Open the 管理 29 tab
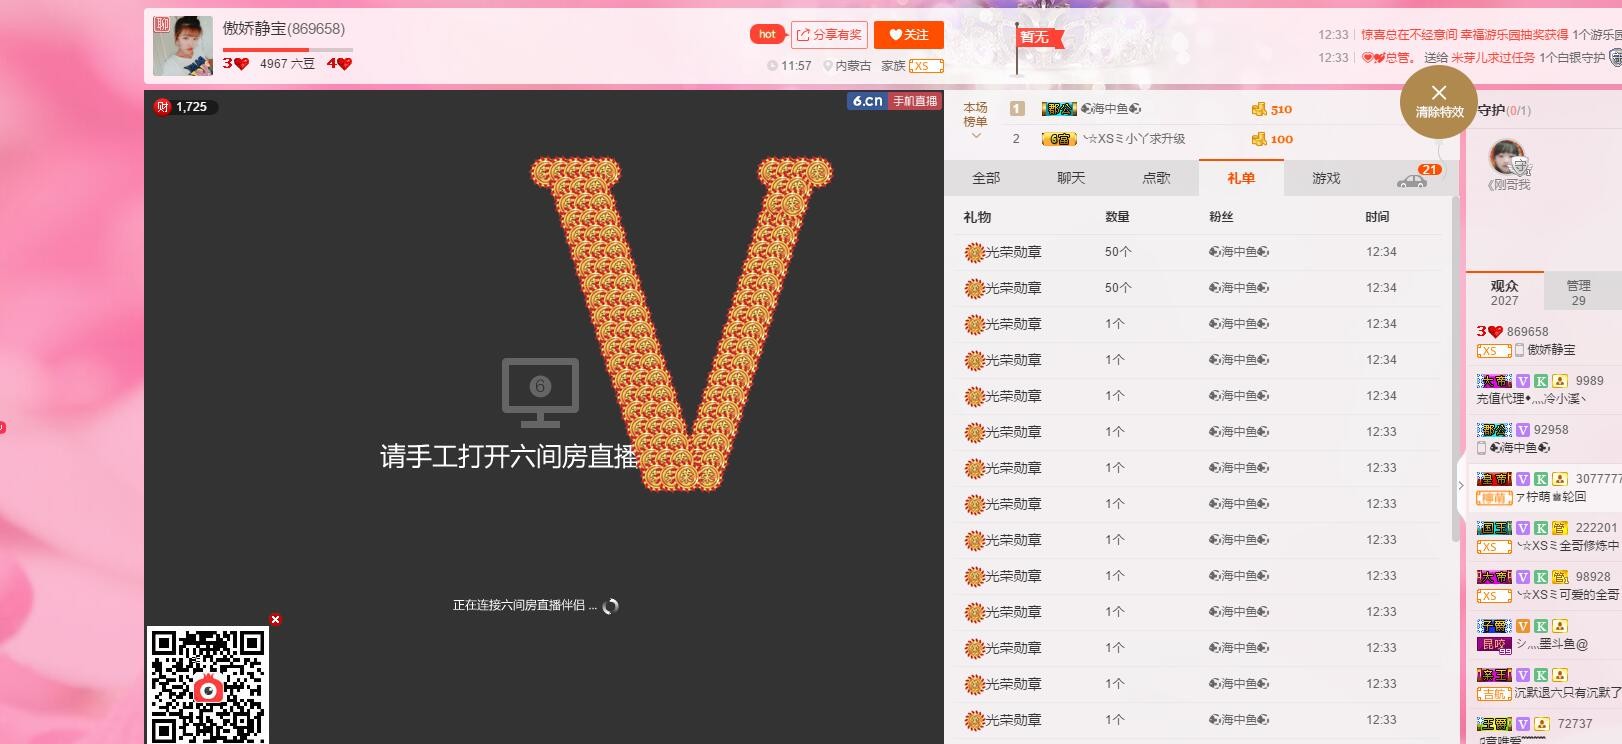 (1578, 292)
